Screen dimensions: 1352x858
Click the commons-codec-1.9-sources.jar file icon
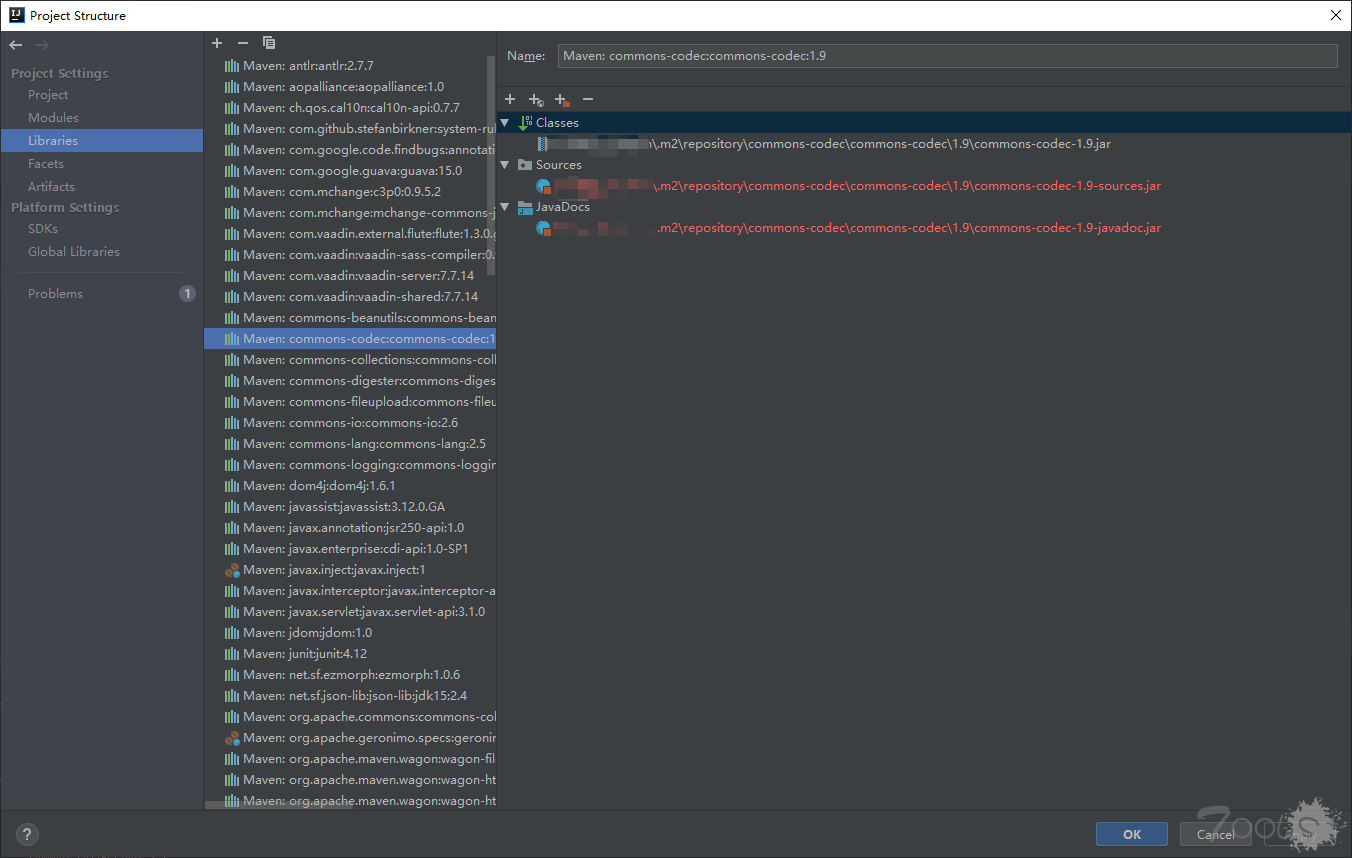pyautogui.click(x=544, y=186)
